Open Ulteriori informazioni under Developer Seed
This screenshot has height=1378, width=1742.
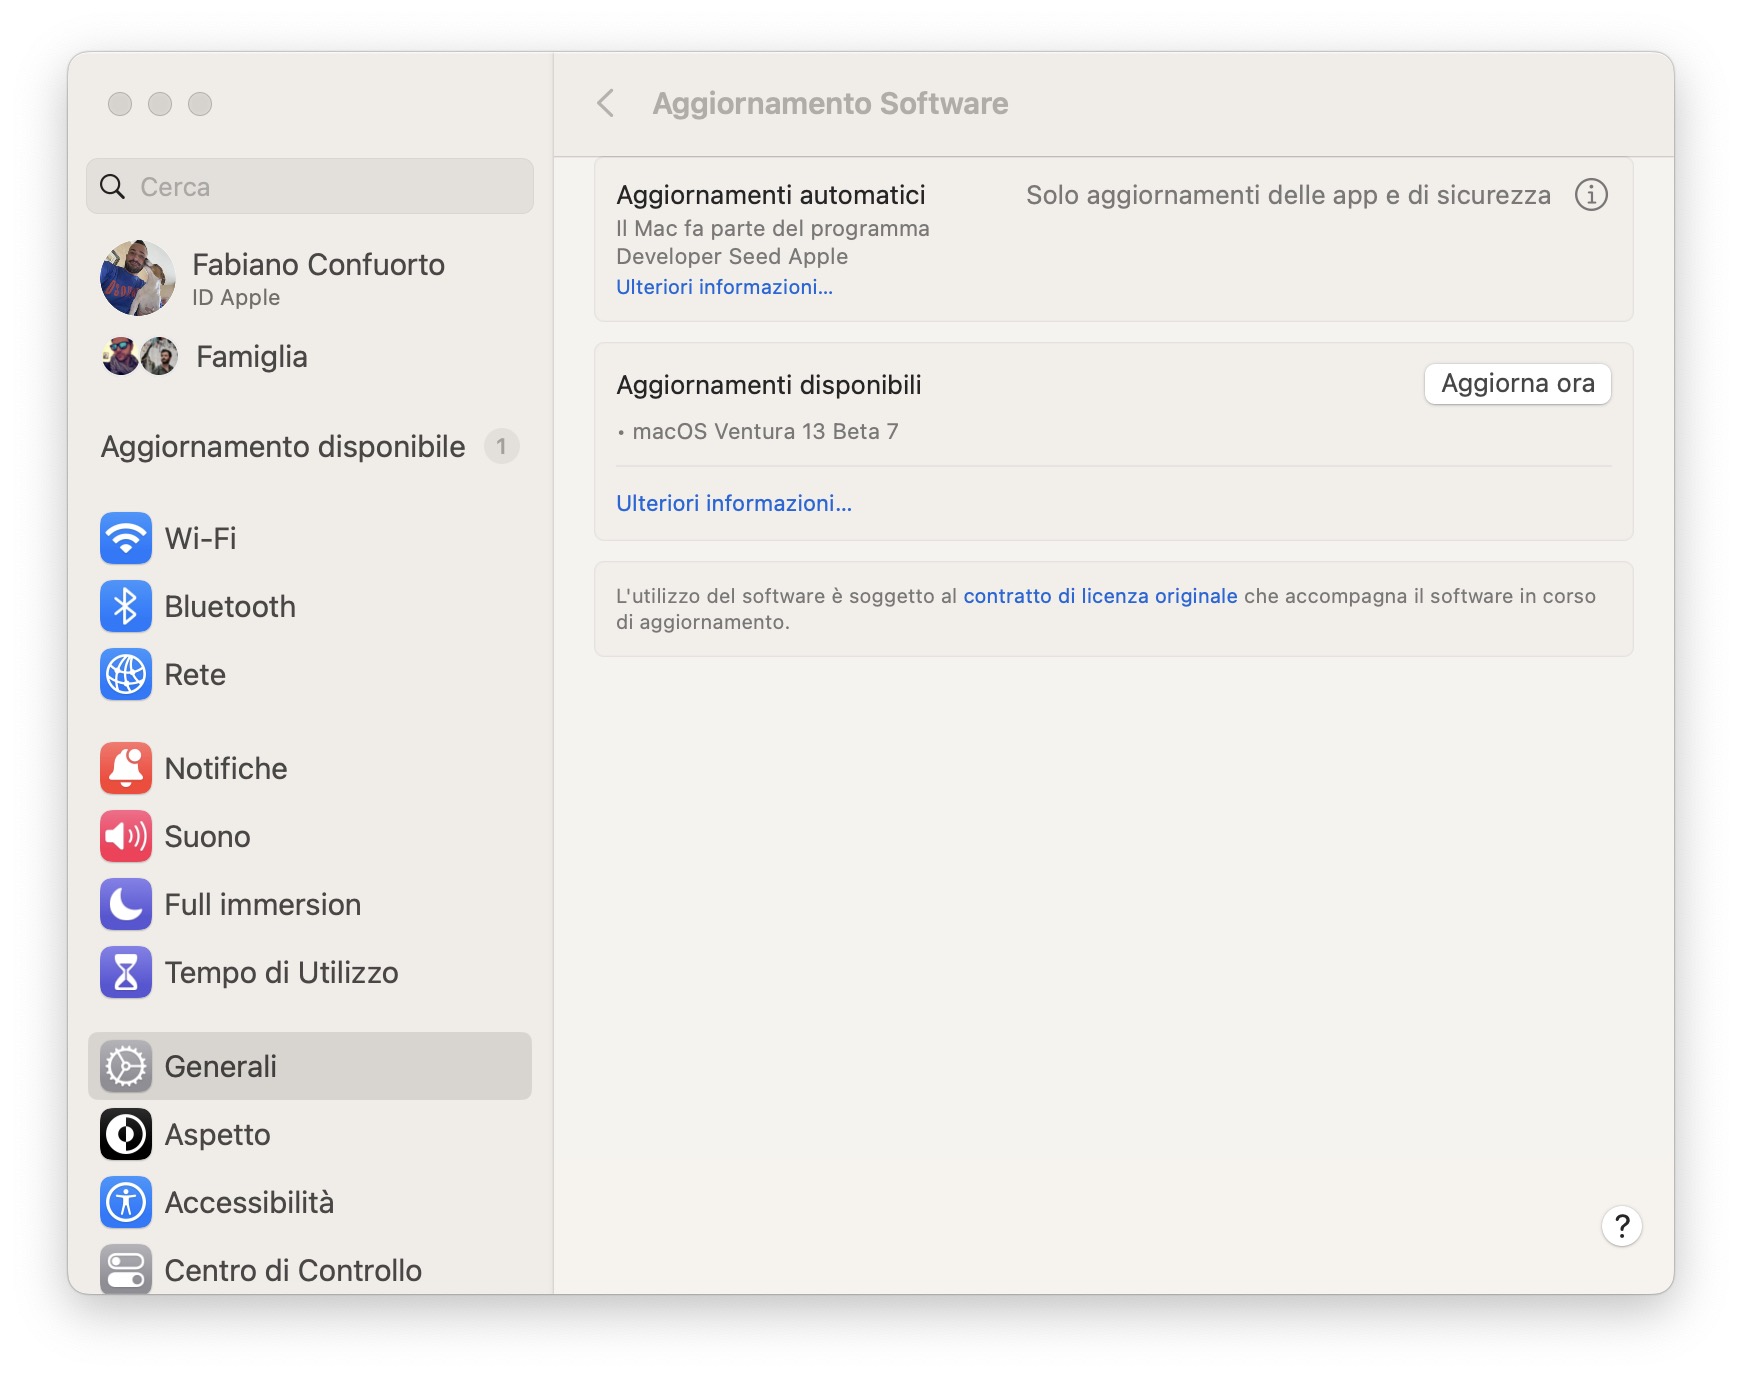[724, 287]
